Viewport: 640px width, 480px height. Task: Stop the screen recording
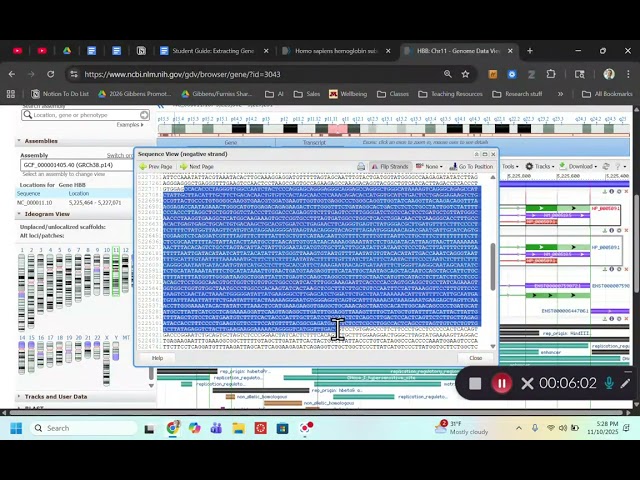[x=475, y=383]
